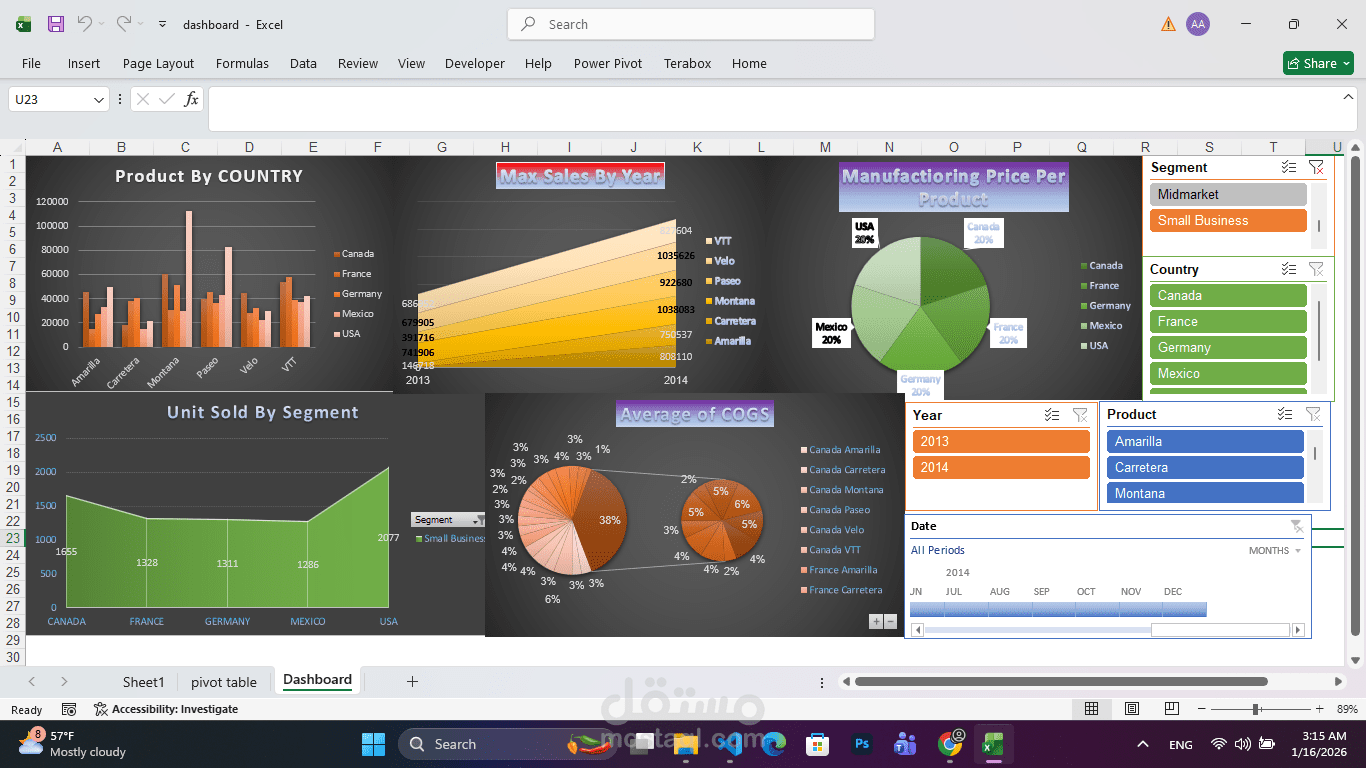Click the Share button
Image resolution: width=1366 pixels, height=768 pixels.
1318,63
